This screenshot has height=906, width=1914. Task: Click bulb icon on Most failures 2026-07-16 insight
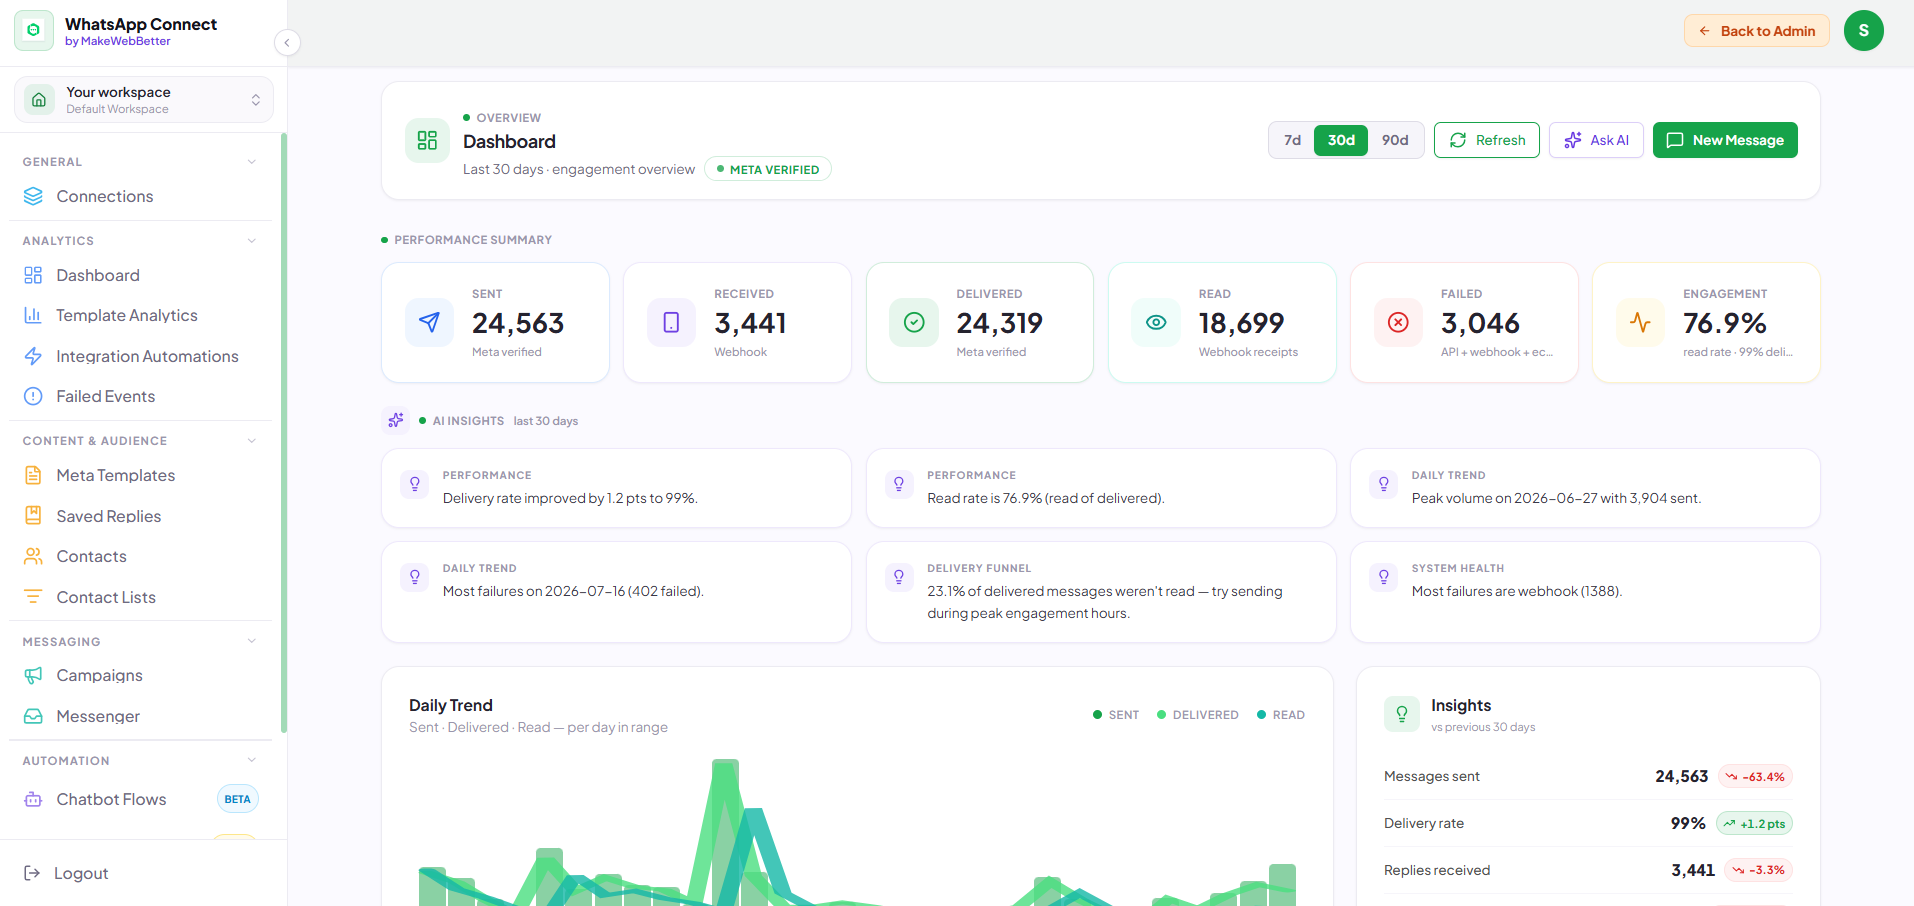(x=415, y=577)
